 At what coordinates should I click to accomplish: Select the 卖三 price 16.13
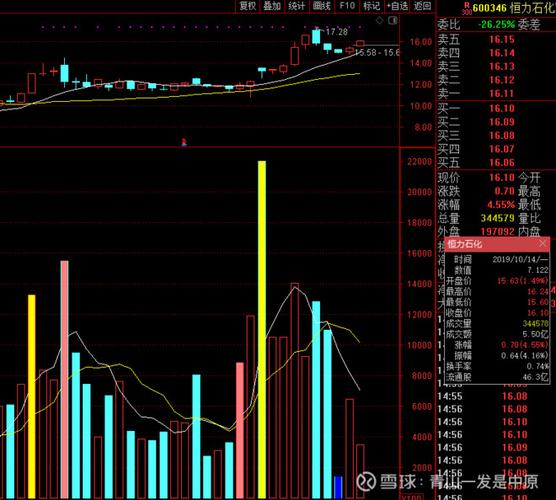point(501,66)
